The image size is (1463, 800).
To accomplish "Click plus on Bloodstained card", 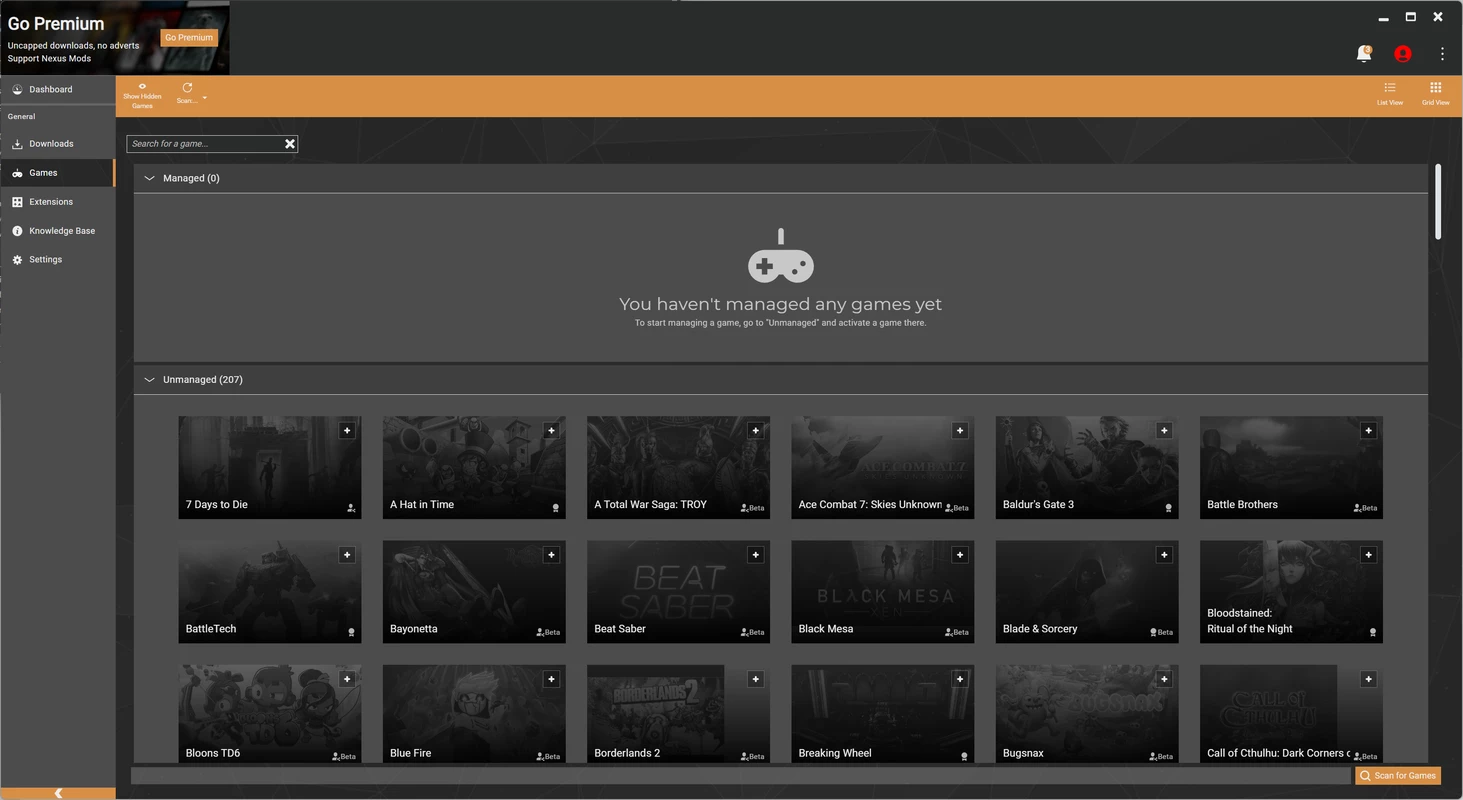I will (x=1368, y=555).
